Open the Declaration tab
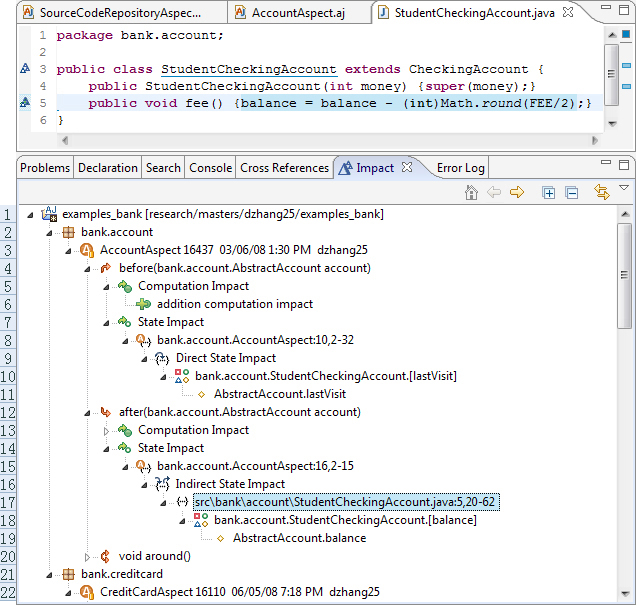 click(108, 168)
